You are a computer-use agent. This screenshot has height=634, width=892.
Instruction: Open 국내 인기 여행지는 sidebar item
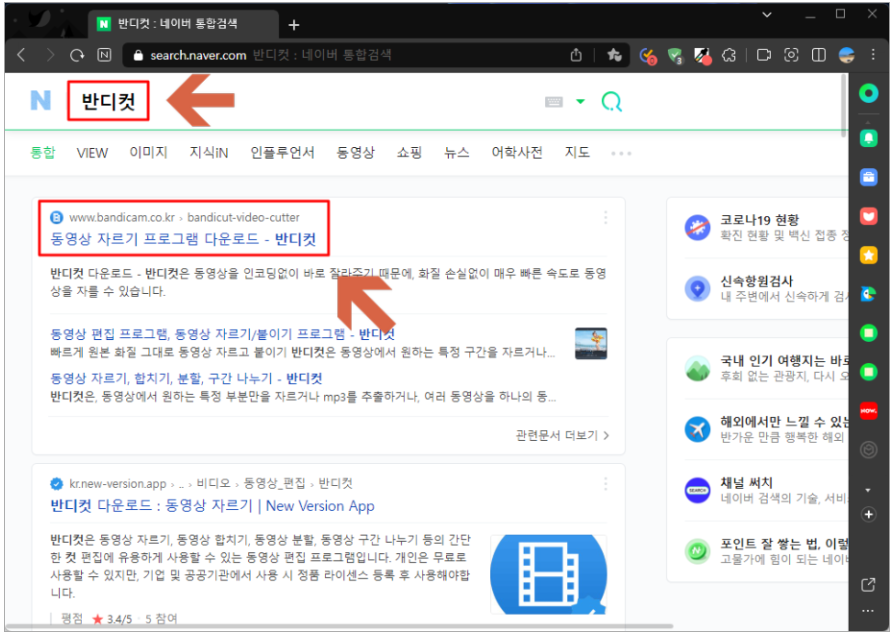click(766, 368)
